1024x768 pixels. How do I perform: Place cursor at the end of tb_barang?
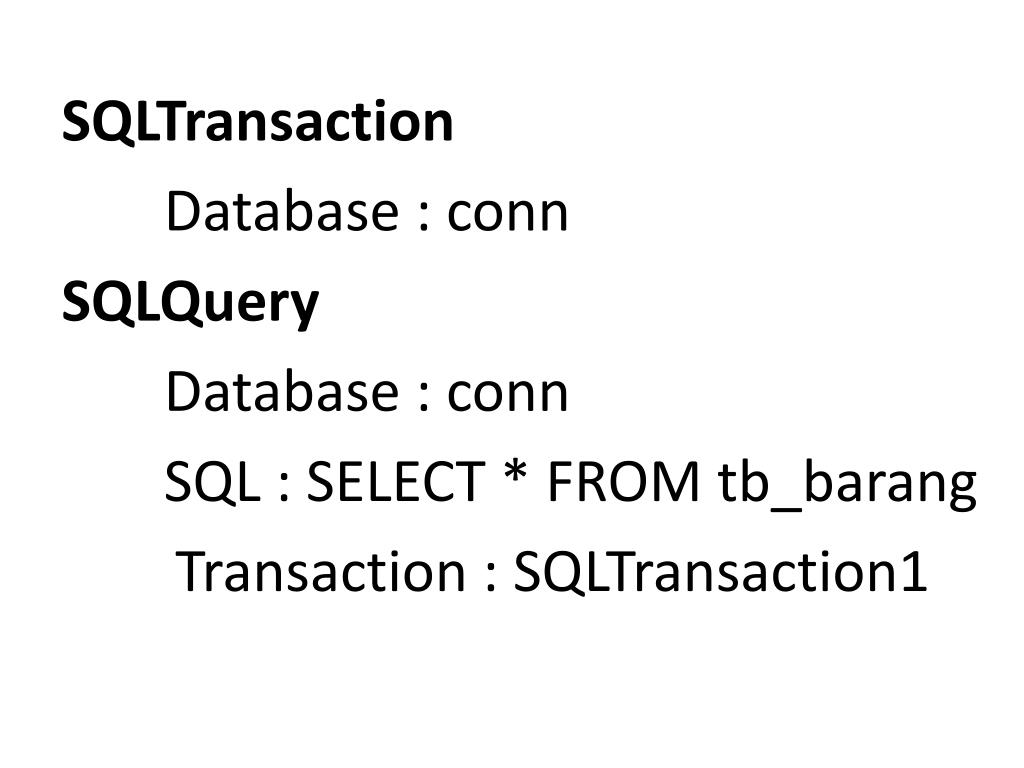tap(978, 485)
